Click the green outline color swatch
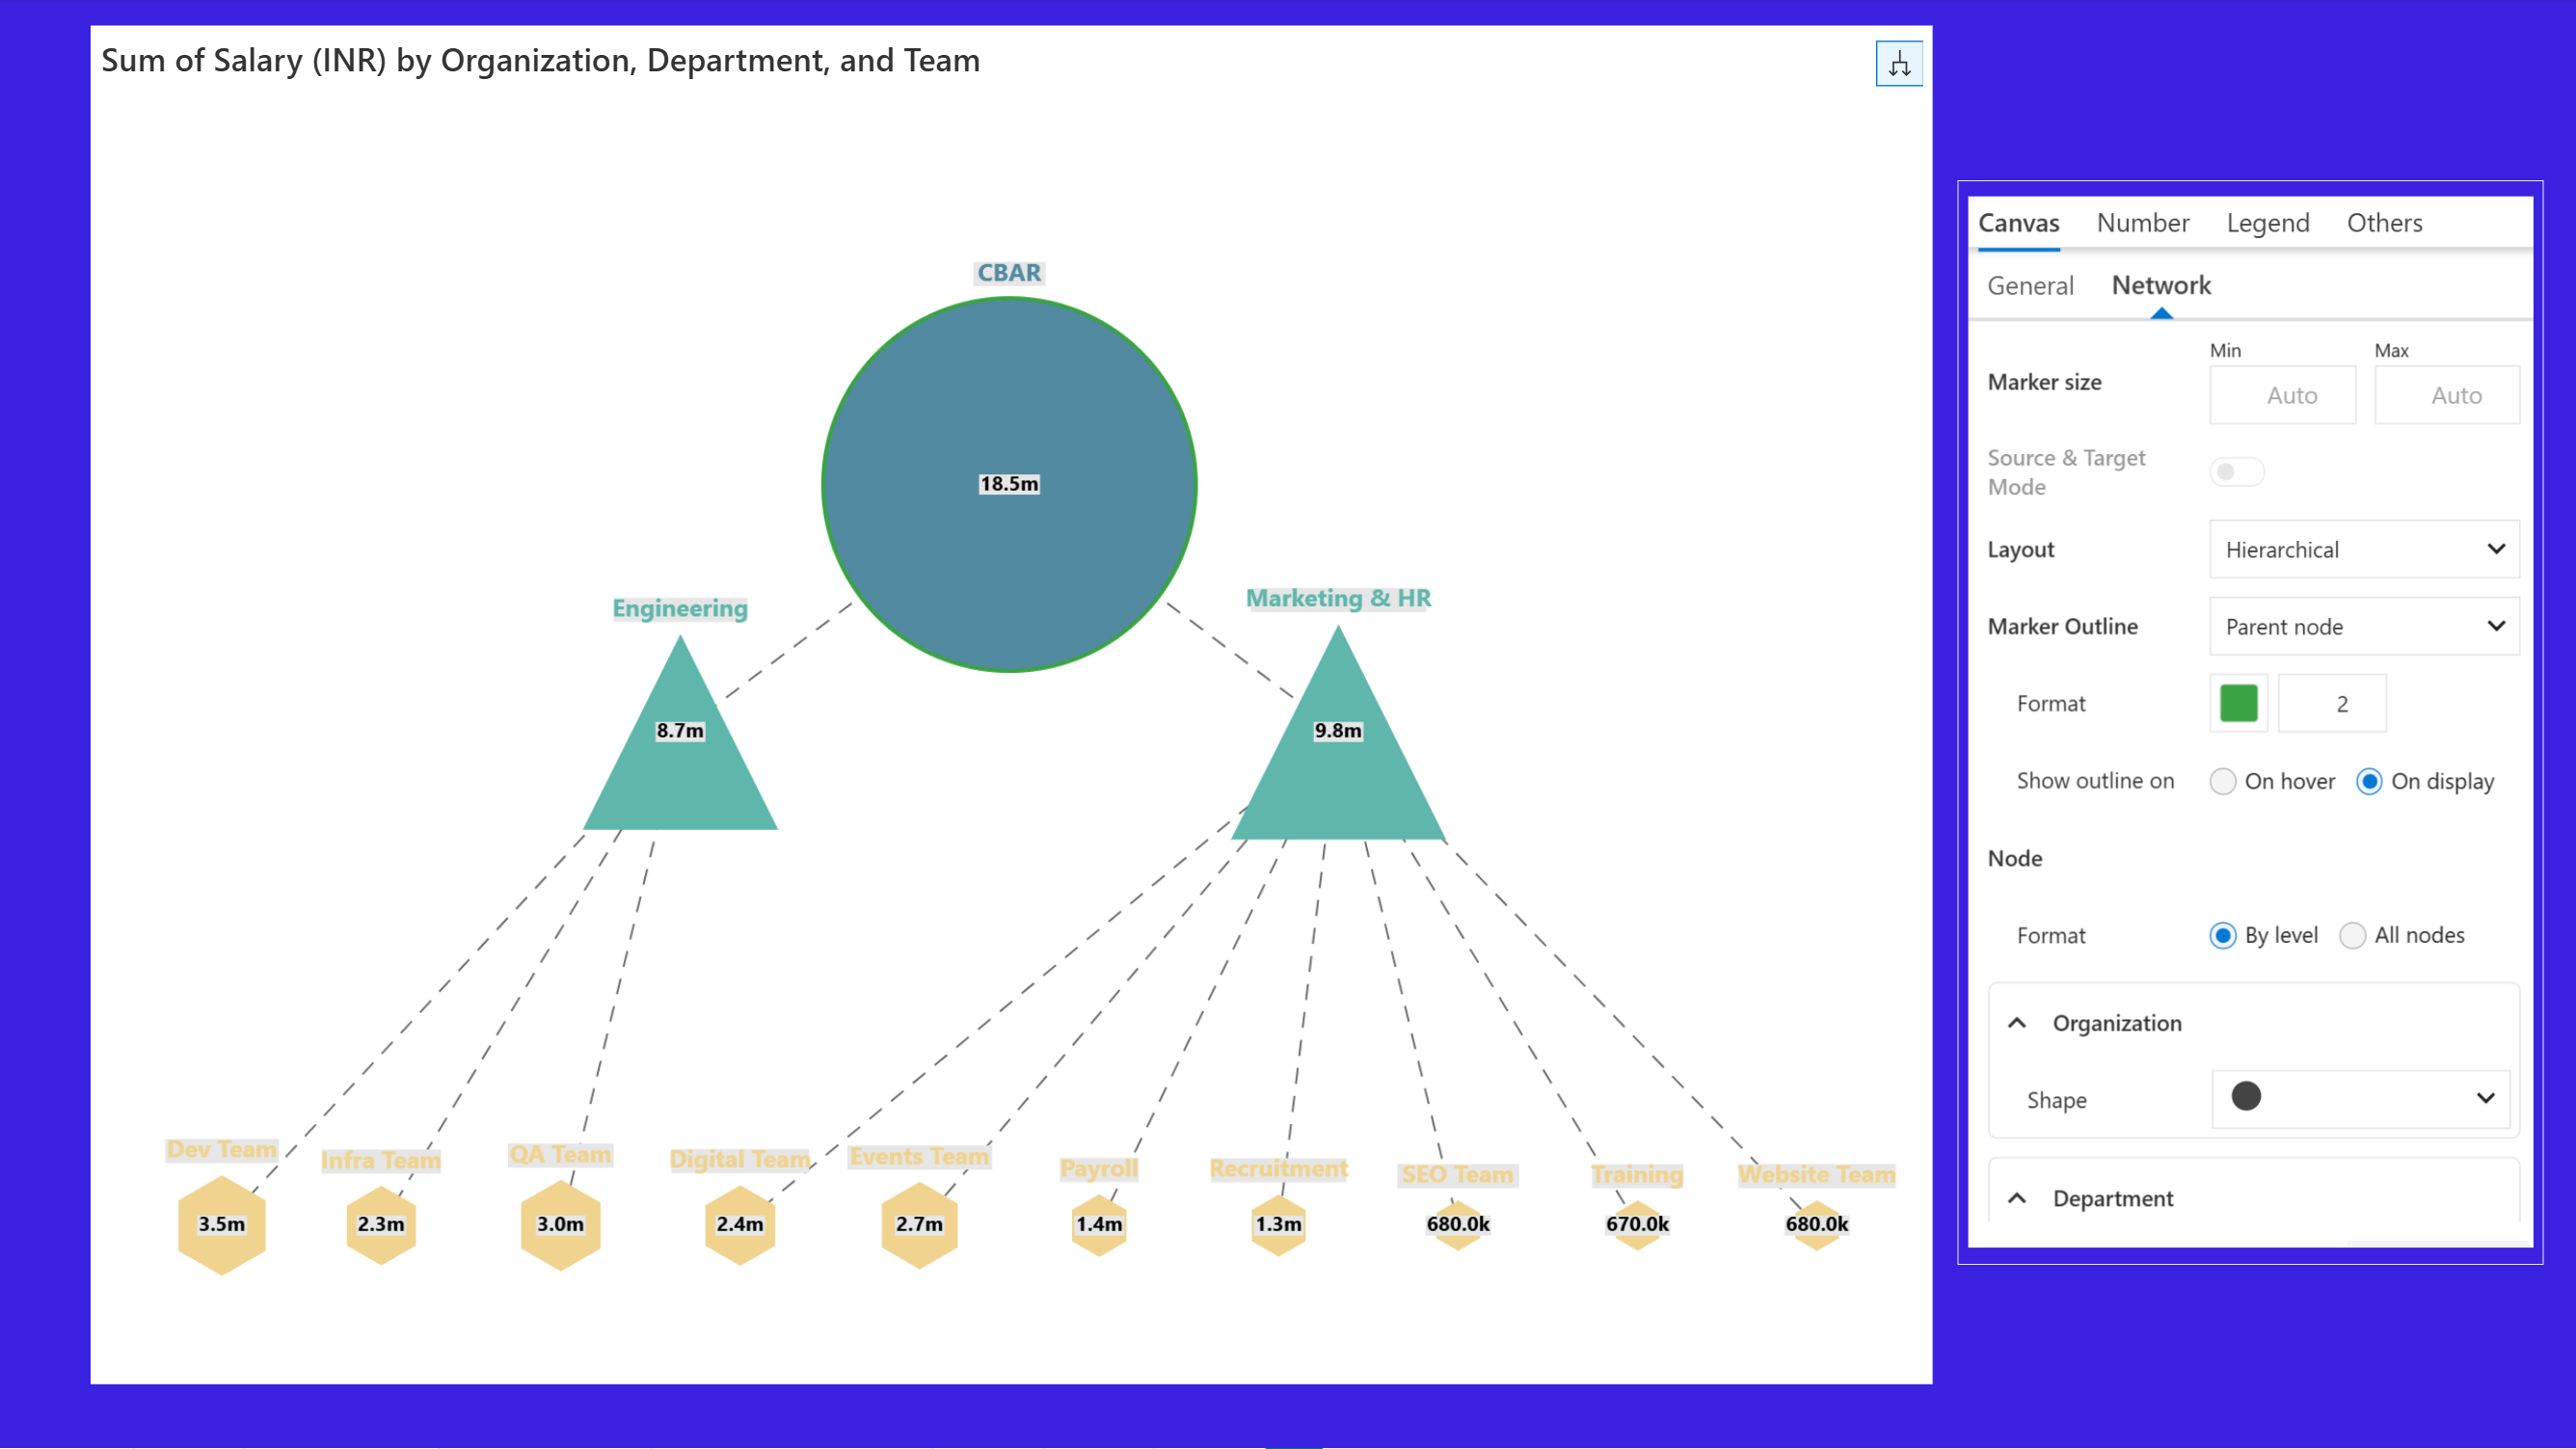The height and width of the screenshot is (1449, 2576). (x=2238, y=703)
